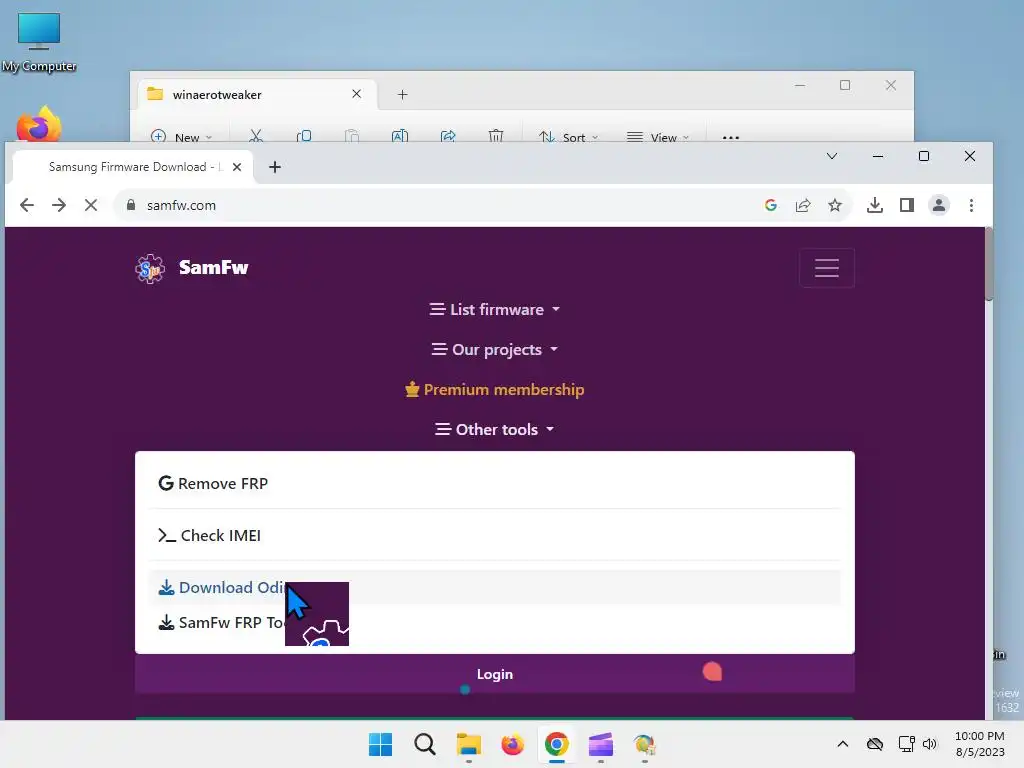Viewport: 1024px width, 768px height.
Task: Click Paste icon in File Explorer
Action: tap(352, 136)
